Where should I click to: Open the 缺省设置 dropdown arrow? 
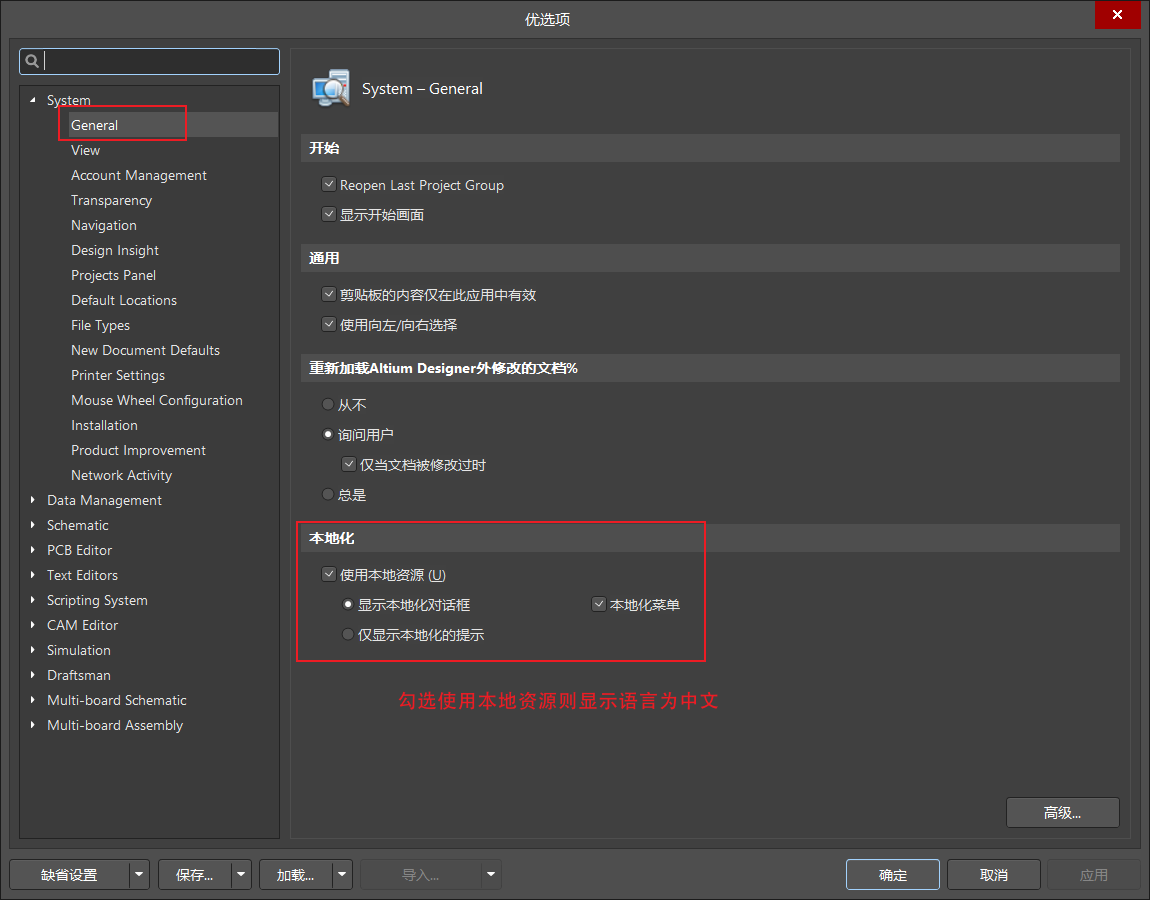point(139,875)
